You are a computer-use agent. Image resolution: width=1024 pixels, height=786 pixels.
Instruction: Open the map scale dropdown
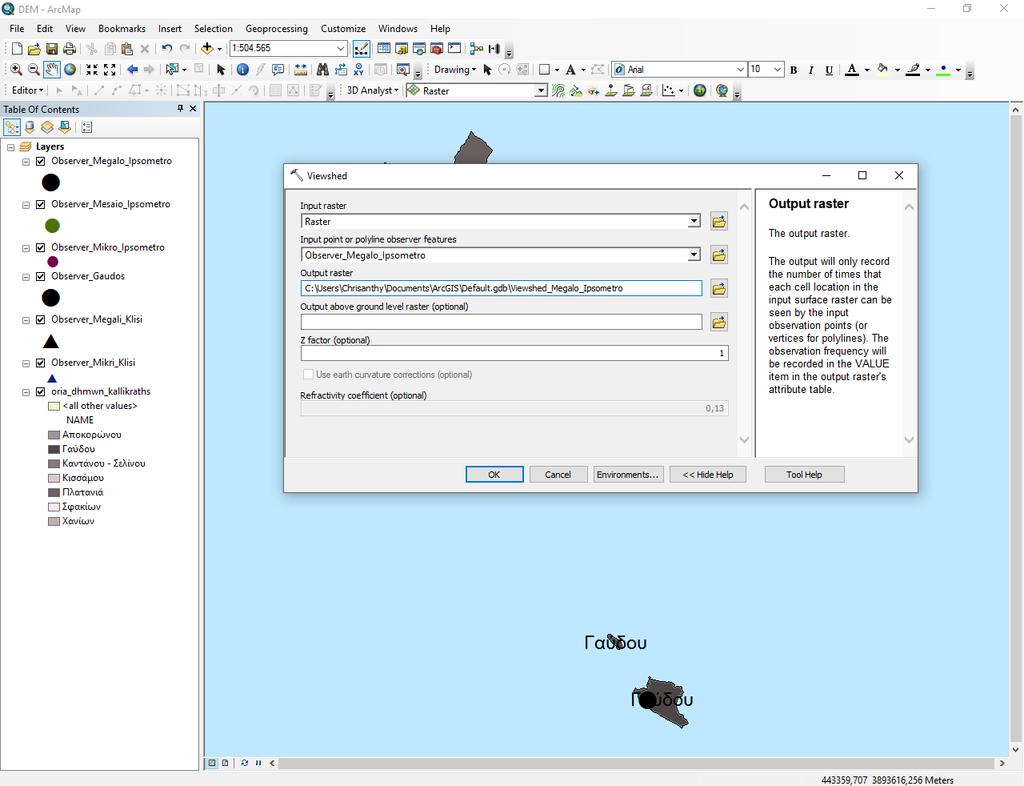(x=340, y=48)
